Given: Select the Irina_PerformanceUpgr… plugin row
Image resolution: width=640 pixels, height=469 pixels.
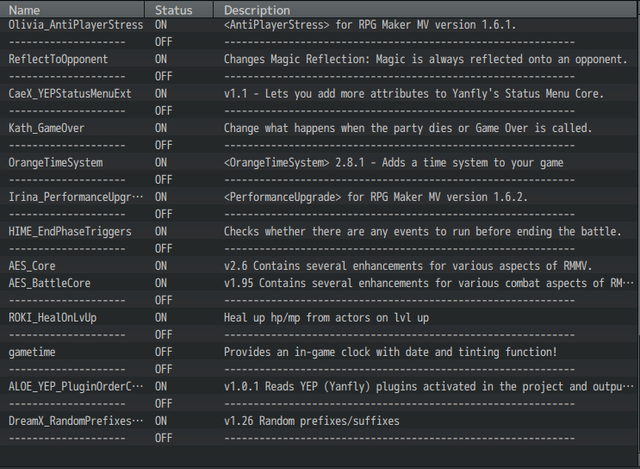Looking at the screenshot, I should pyautogui.click(x=318, y=197).
